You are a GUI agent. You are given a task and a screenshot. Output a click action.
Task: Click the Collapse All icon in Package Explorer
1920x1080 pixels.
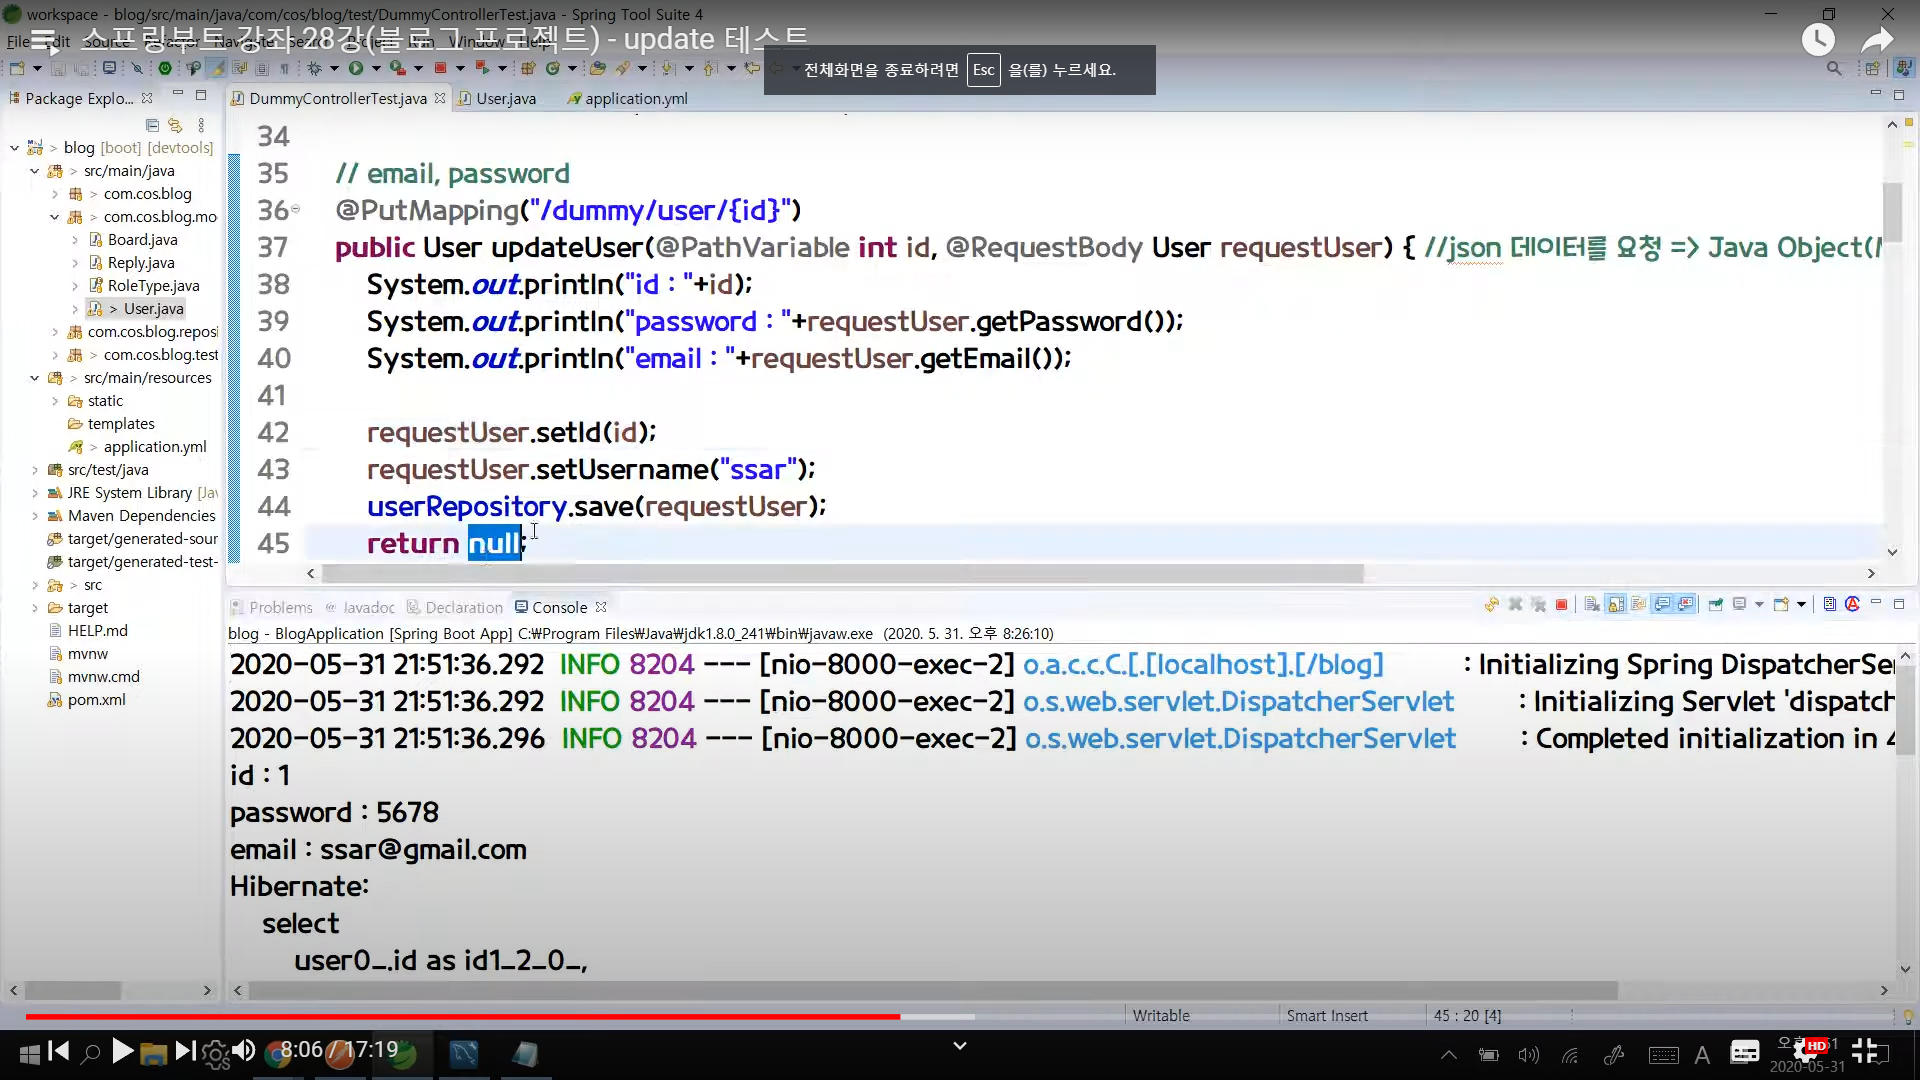tap(152, 125)
